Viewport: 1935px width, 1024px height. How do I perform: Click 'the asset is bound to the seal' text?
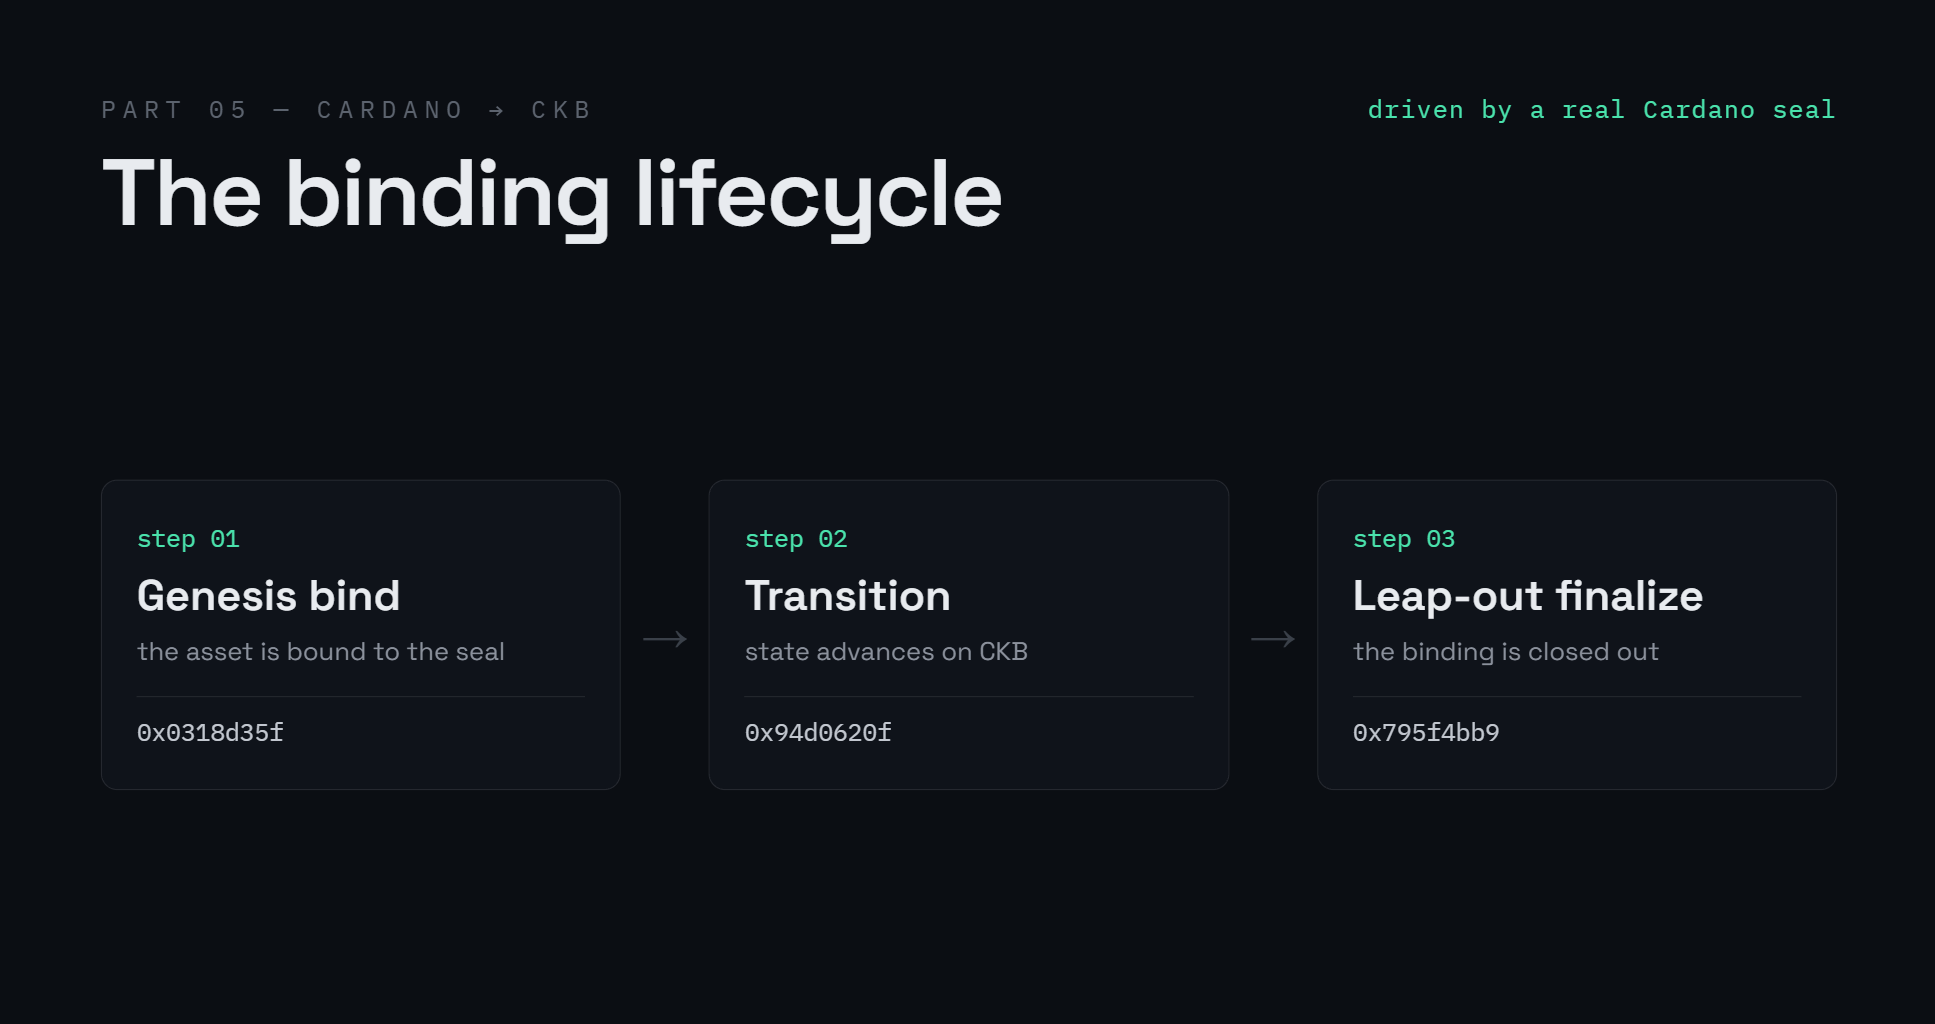click(x=321, y=652)
